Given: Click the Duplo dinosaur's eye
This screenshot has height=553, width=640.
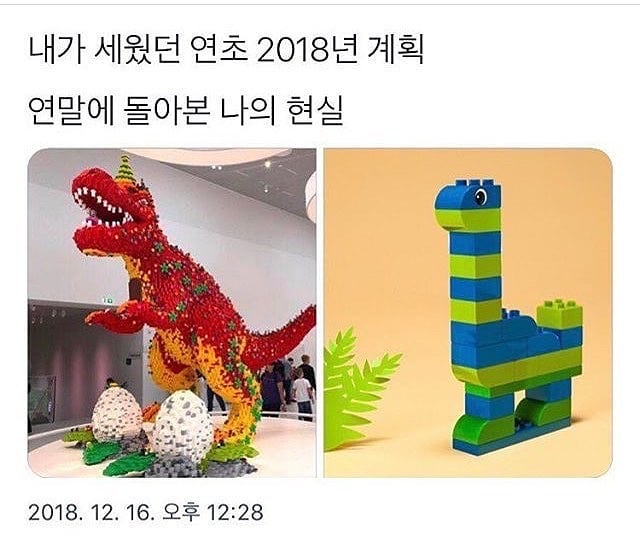Looking at the screenshot, I should 480,197.
